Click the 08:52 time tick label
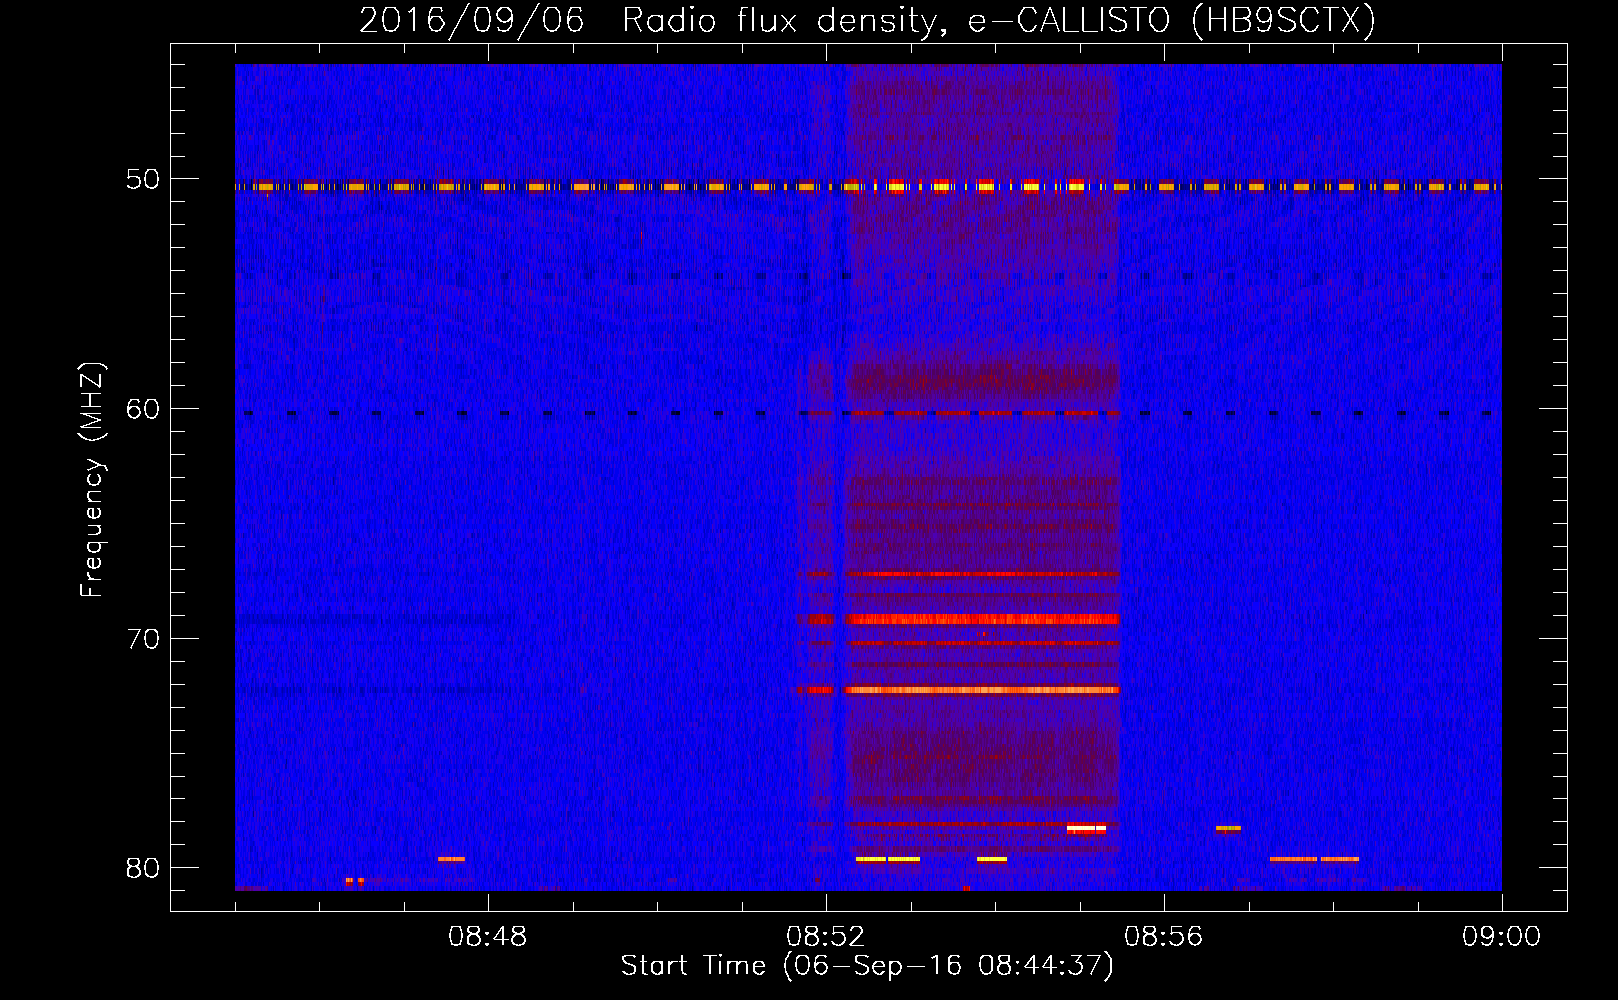The image size is (1618, 1000). coord(826,937)
